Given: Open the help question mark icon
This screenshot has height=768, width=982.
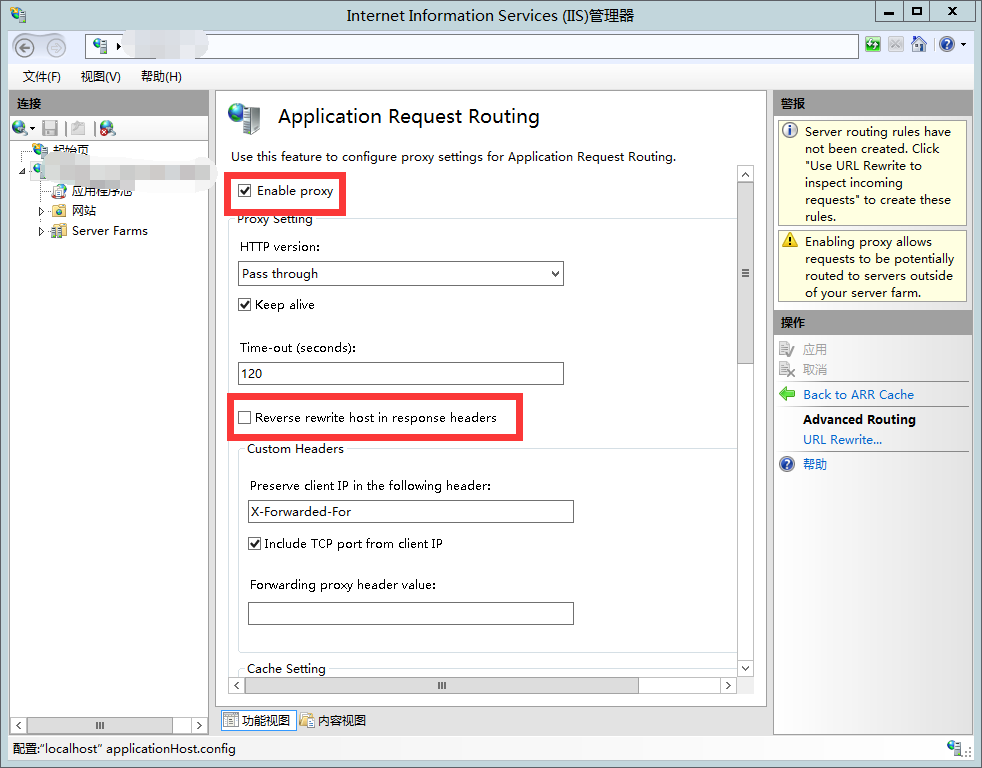Looking at the screenshot, I should click(945, 45).
